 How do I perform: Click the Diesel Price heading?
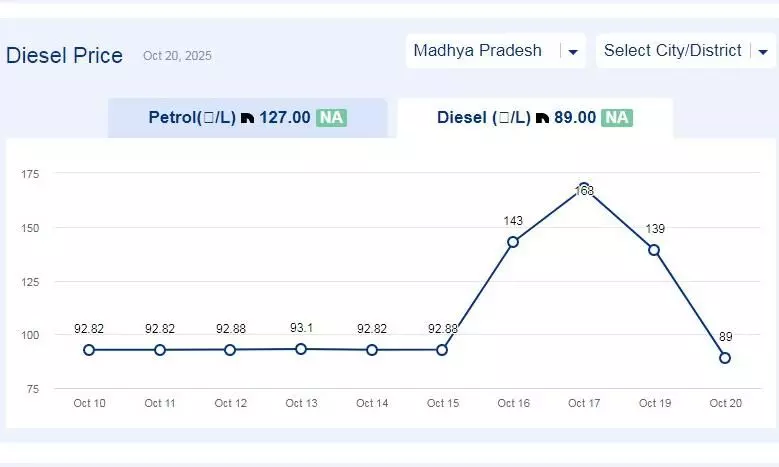[64, 56]
